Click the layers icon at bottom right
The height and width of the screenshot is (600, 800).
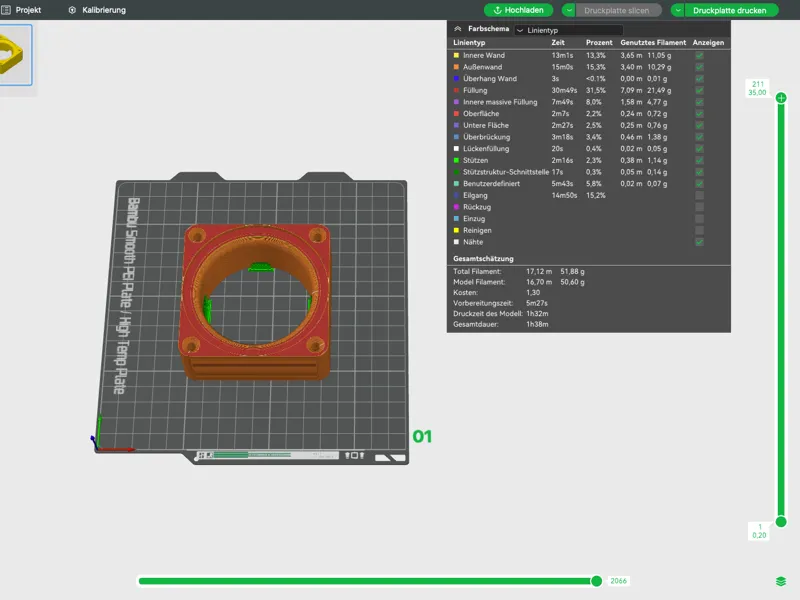coord(781,581)
